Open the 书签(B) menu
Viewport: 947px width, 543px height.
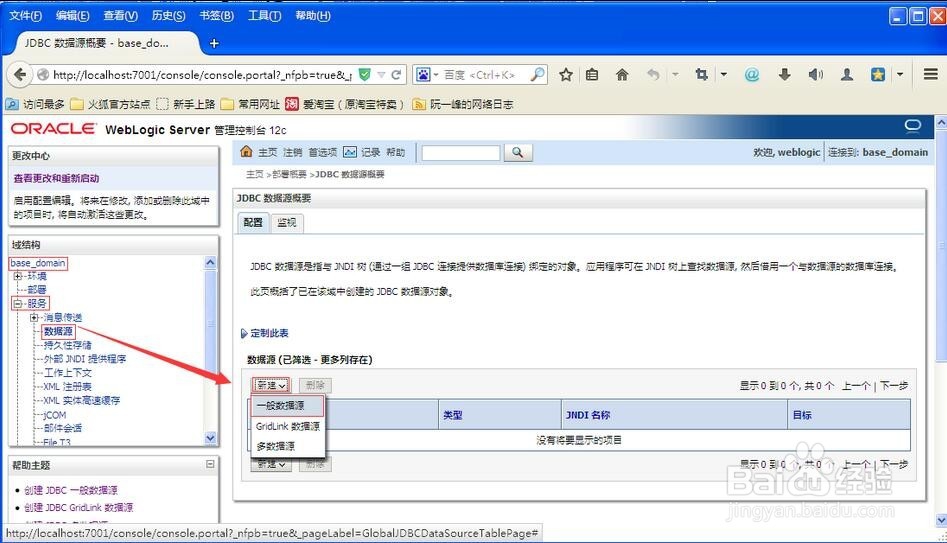(216, 16)
